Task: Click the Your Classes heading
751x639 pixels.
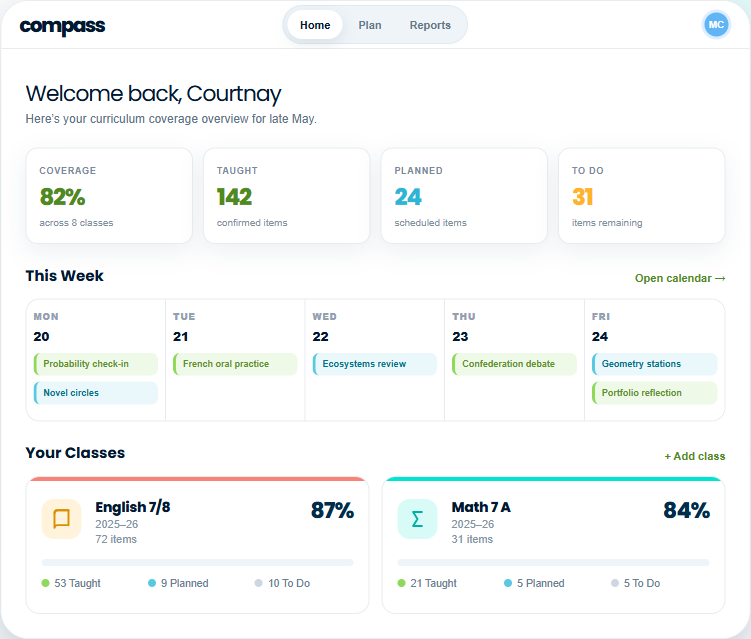Action: click(75, 453)
